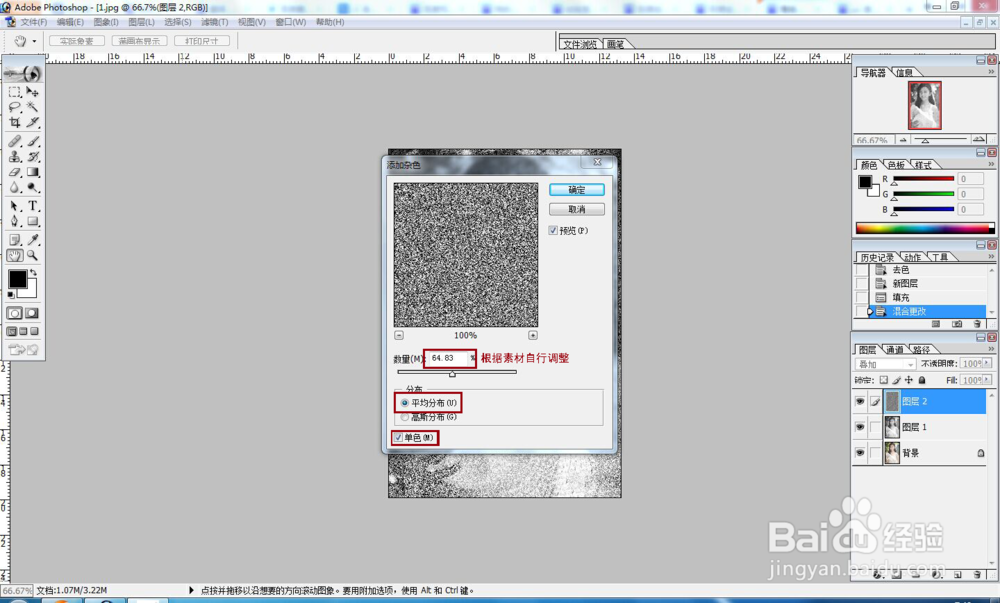This screenshot has width=1000, height=603.
Task: Click the noise amount slider handle
Action: [452, 374]
